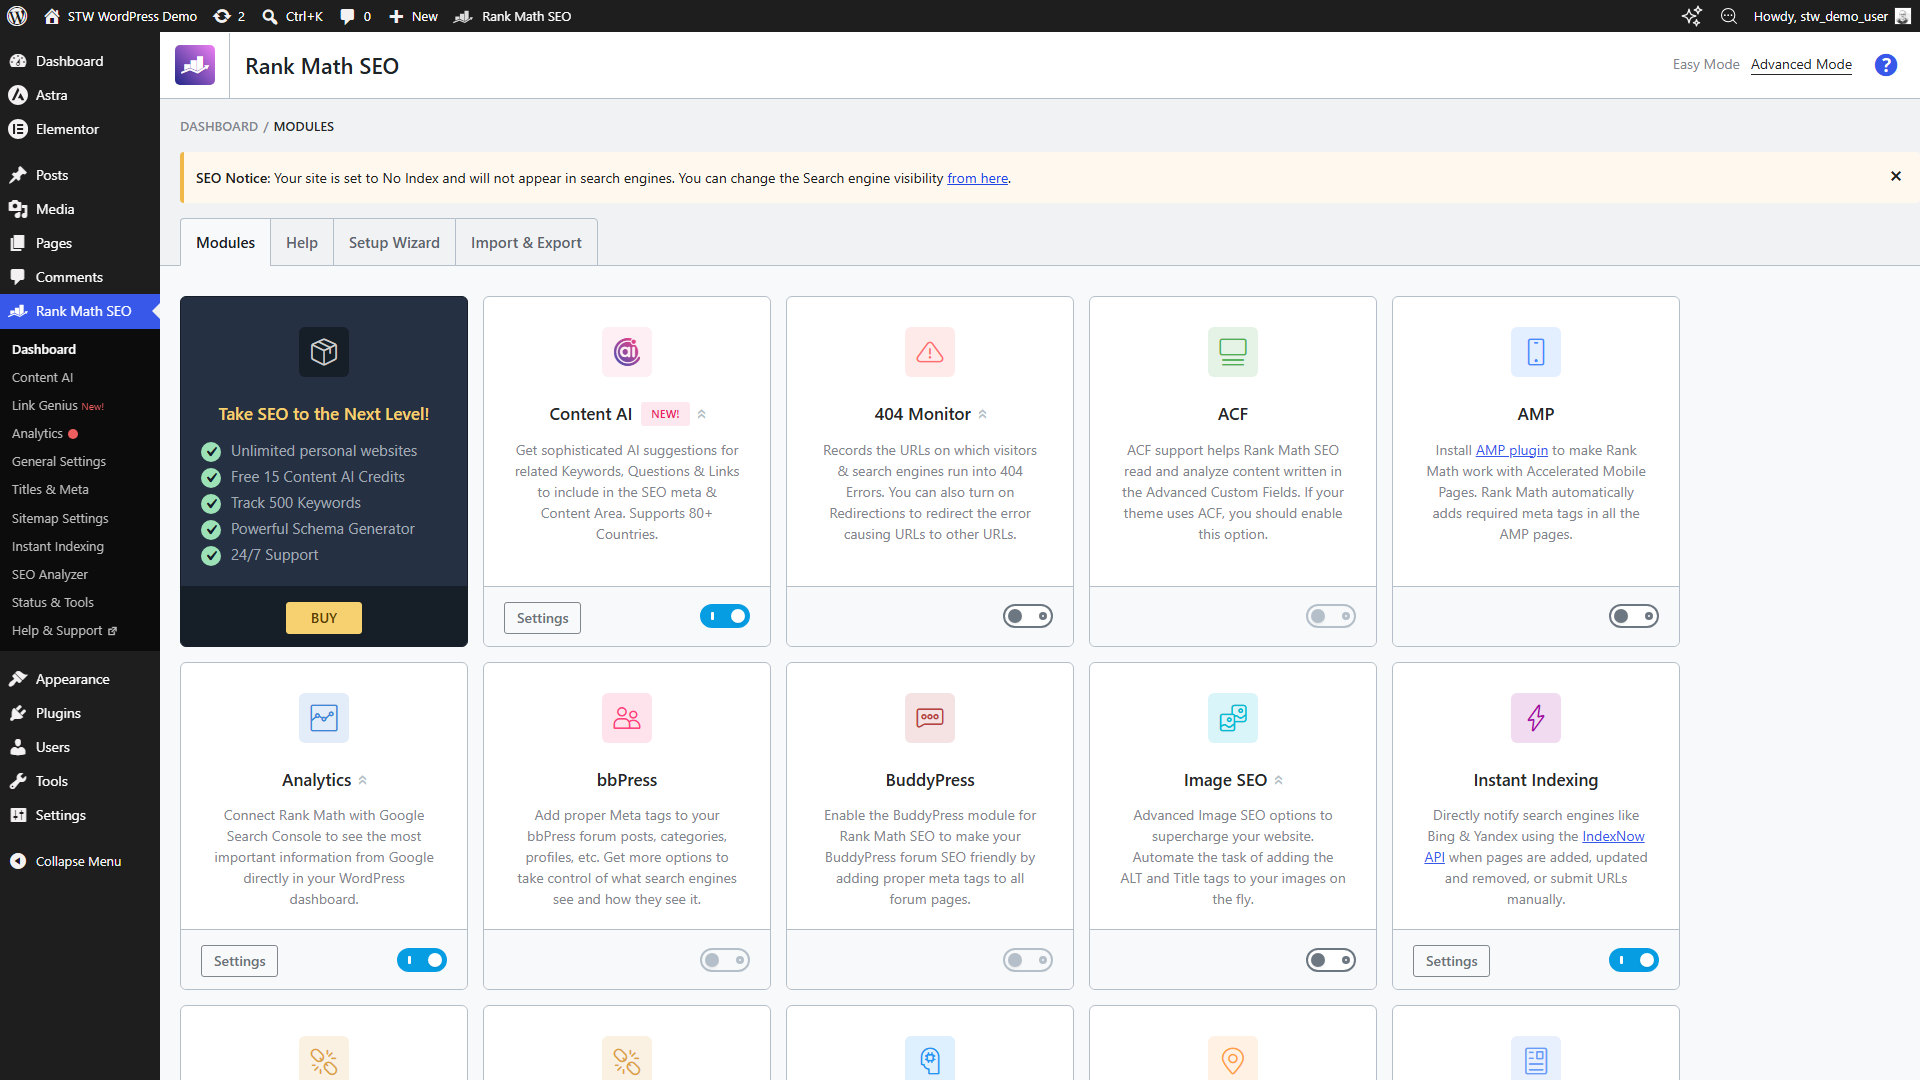1920x1080 pixels.
Task: Click chevron beside 404 Monitor title
Action: click(x=983, y=414)
